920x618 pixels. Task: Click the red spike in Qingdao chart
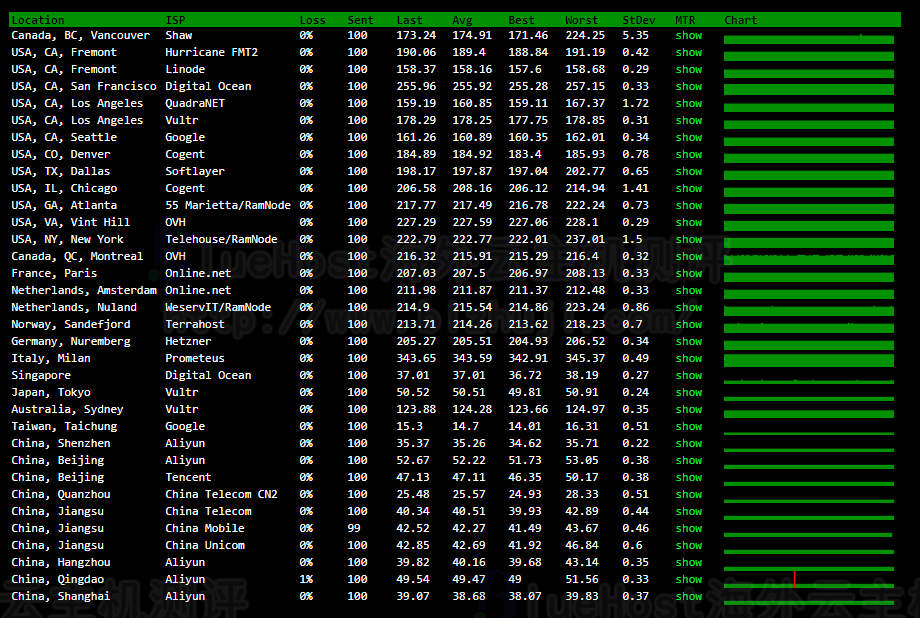[x=794, y=579]
